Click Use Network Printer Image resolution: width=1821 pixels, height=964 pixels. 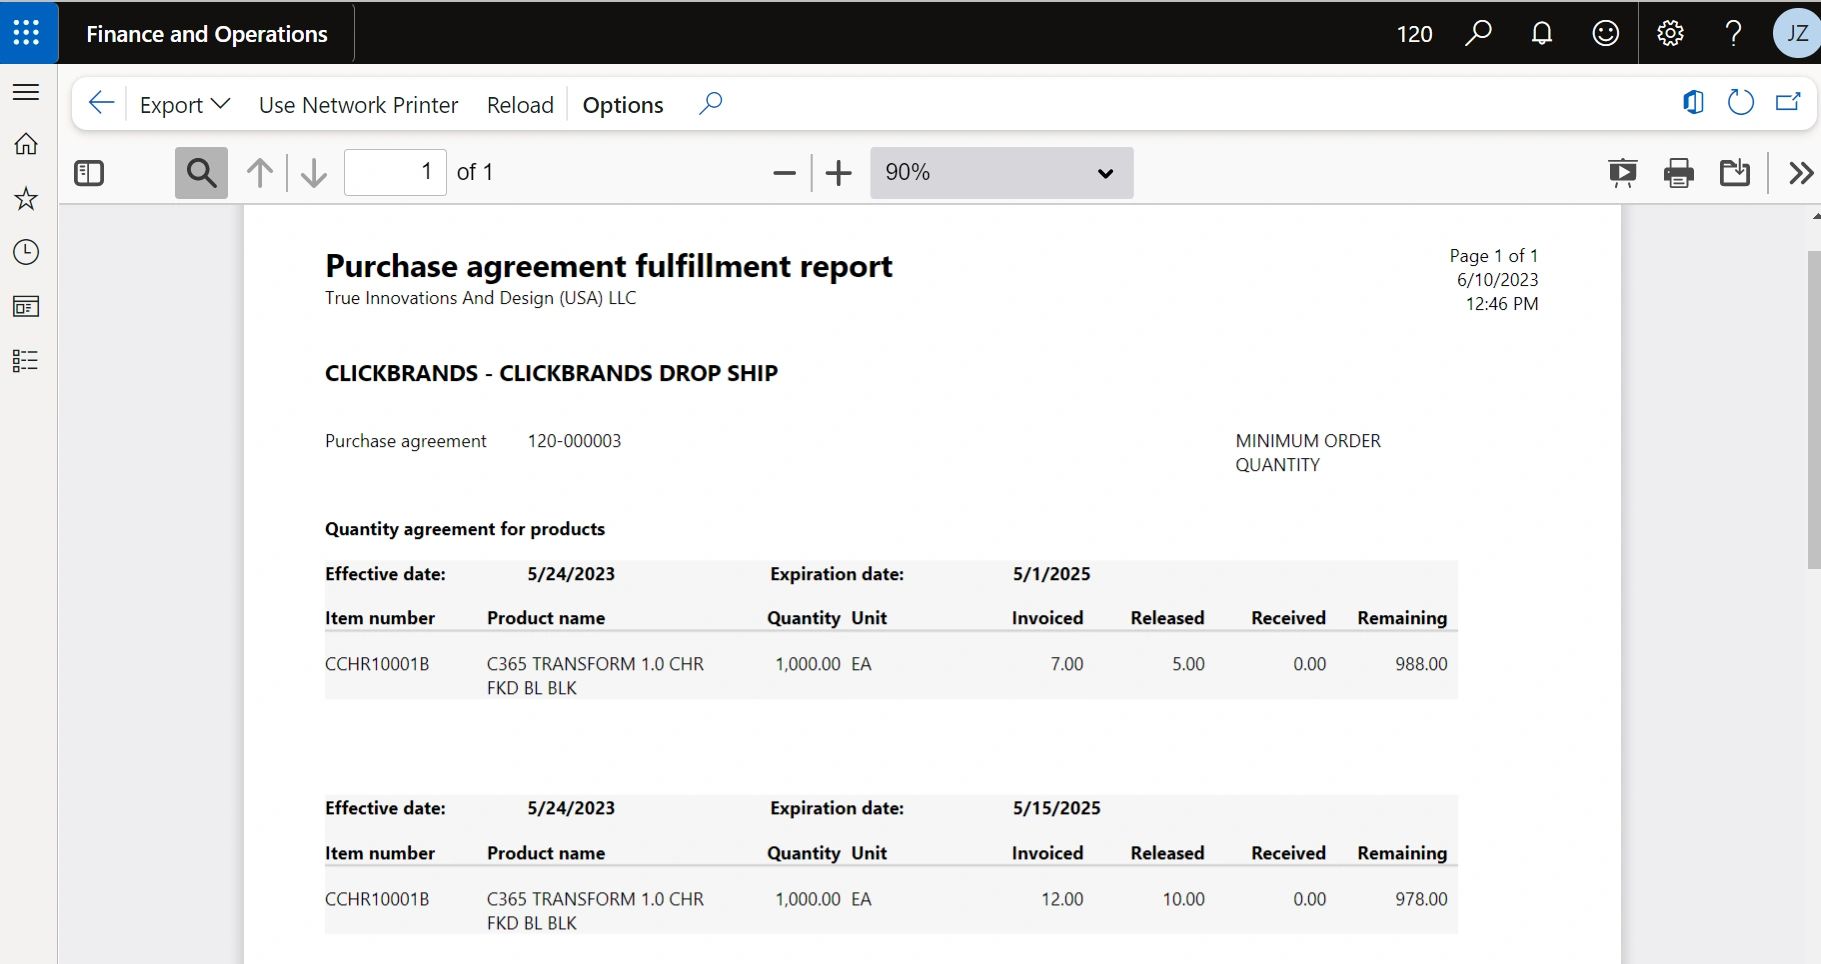[x=358, y=105]
